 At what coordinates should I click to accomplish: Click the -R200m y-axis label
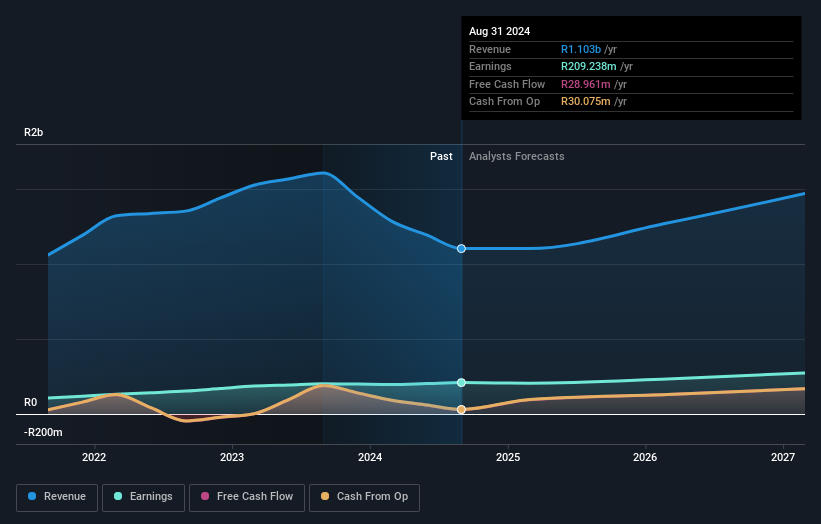coord(43,432)
